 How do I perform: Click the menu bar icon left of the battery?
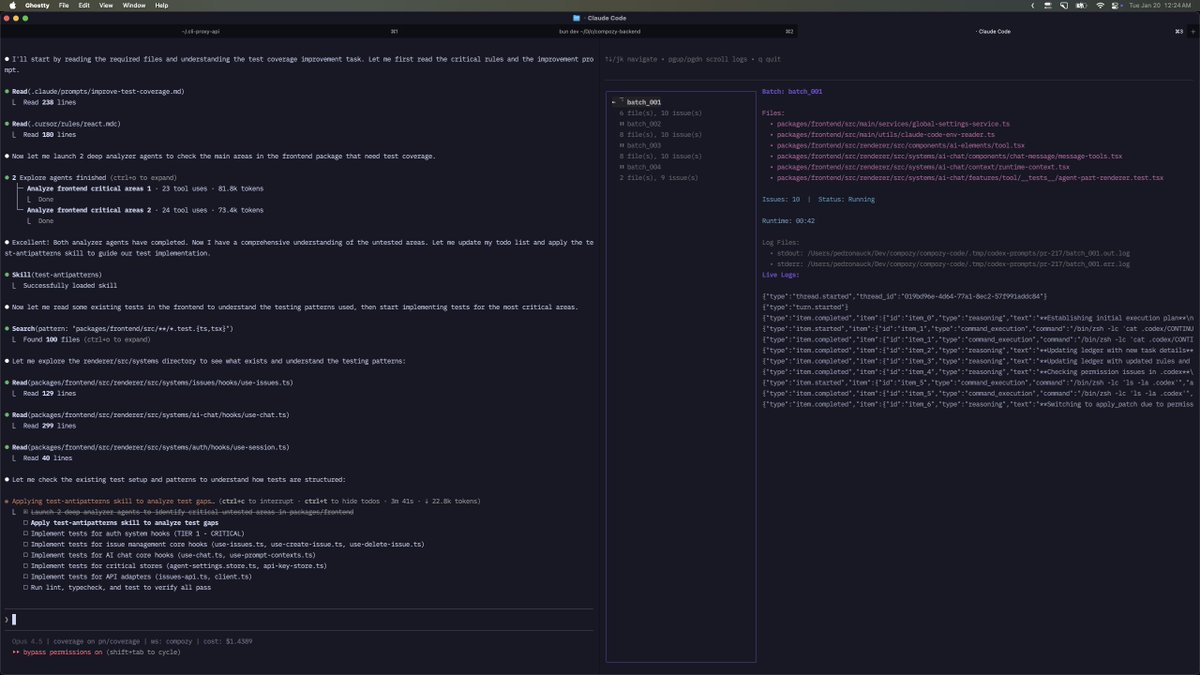(x=1065, y=5)
